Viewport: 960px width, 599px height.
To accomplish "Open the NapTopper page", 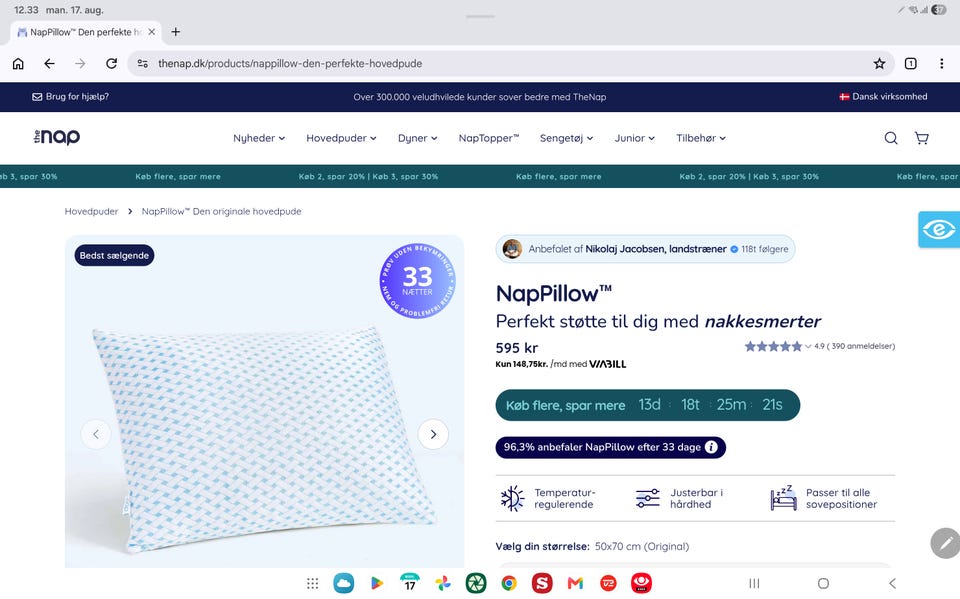I will pyautogui.click(x=489, y=138).
